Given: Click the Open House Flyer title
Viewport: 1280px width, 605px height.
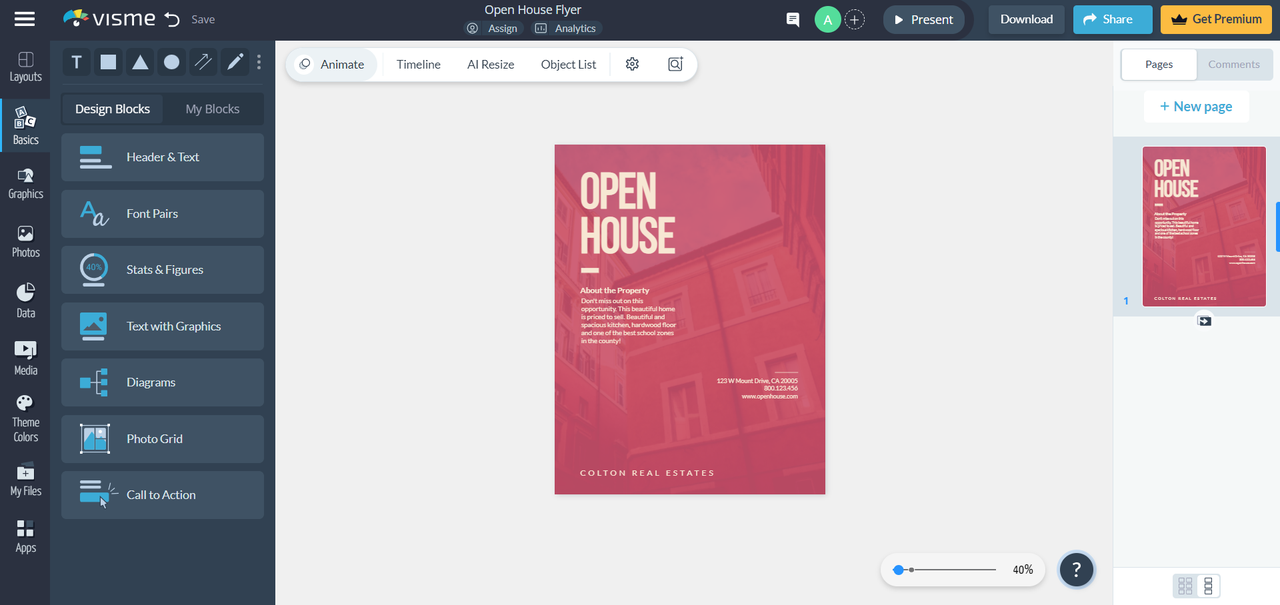Looking at the screenshot, I should (533, 10).
